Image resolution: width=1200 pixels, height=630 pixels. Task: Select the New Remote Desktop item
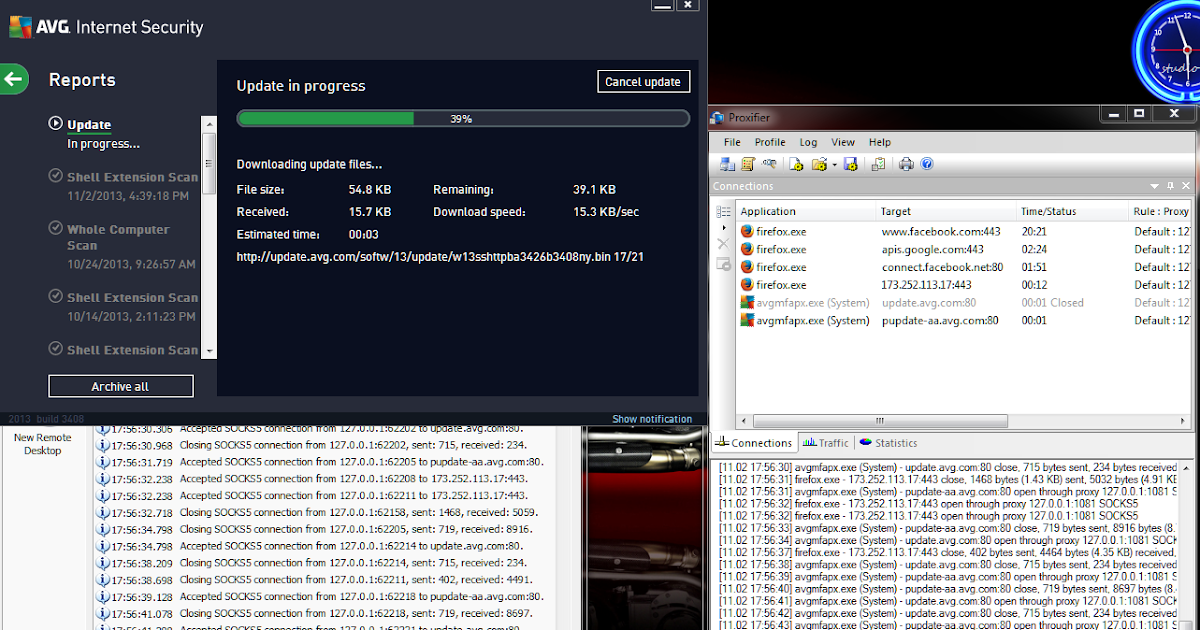43,444
